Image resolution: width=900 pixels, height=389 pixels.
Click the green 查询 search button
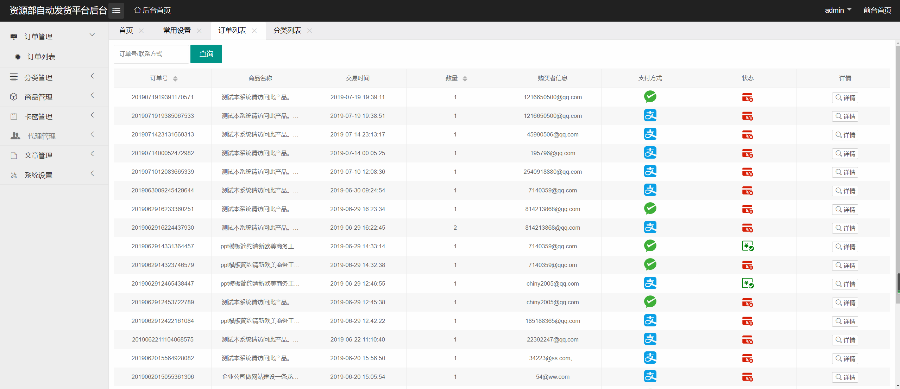pos(206,54)
